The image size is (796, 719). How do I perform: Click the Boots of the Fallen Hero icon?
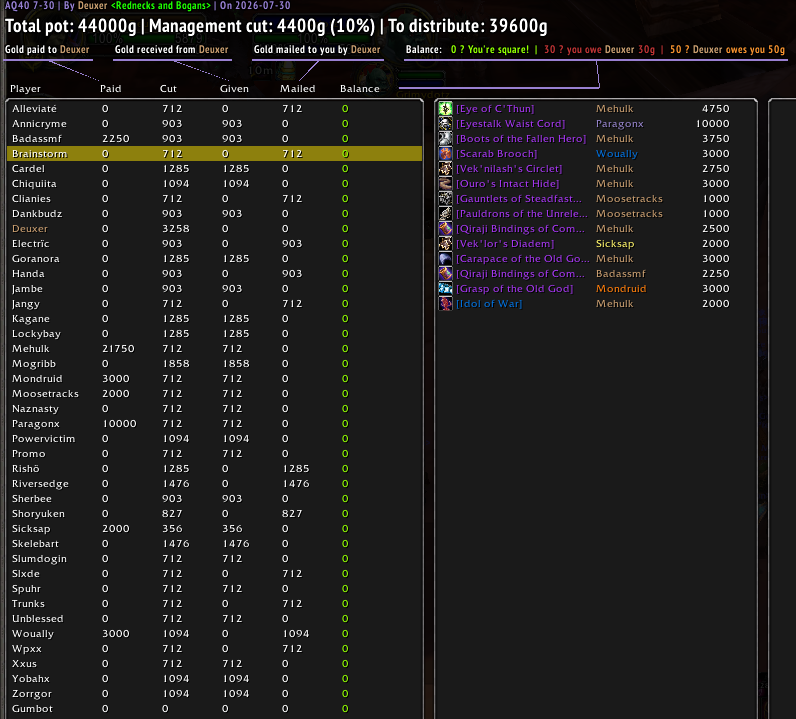445,139
